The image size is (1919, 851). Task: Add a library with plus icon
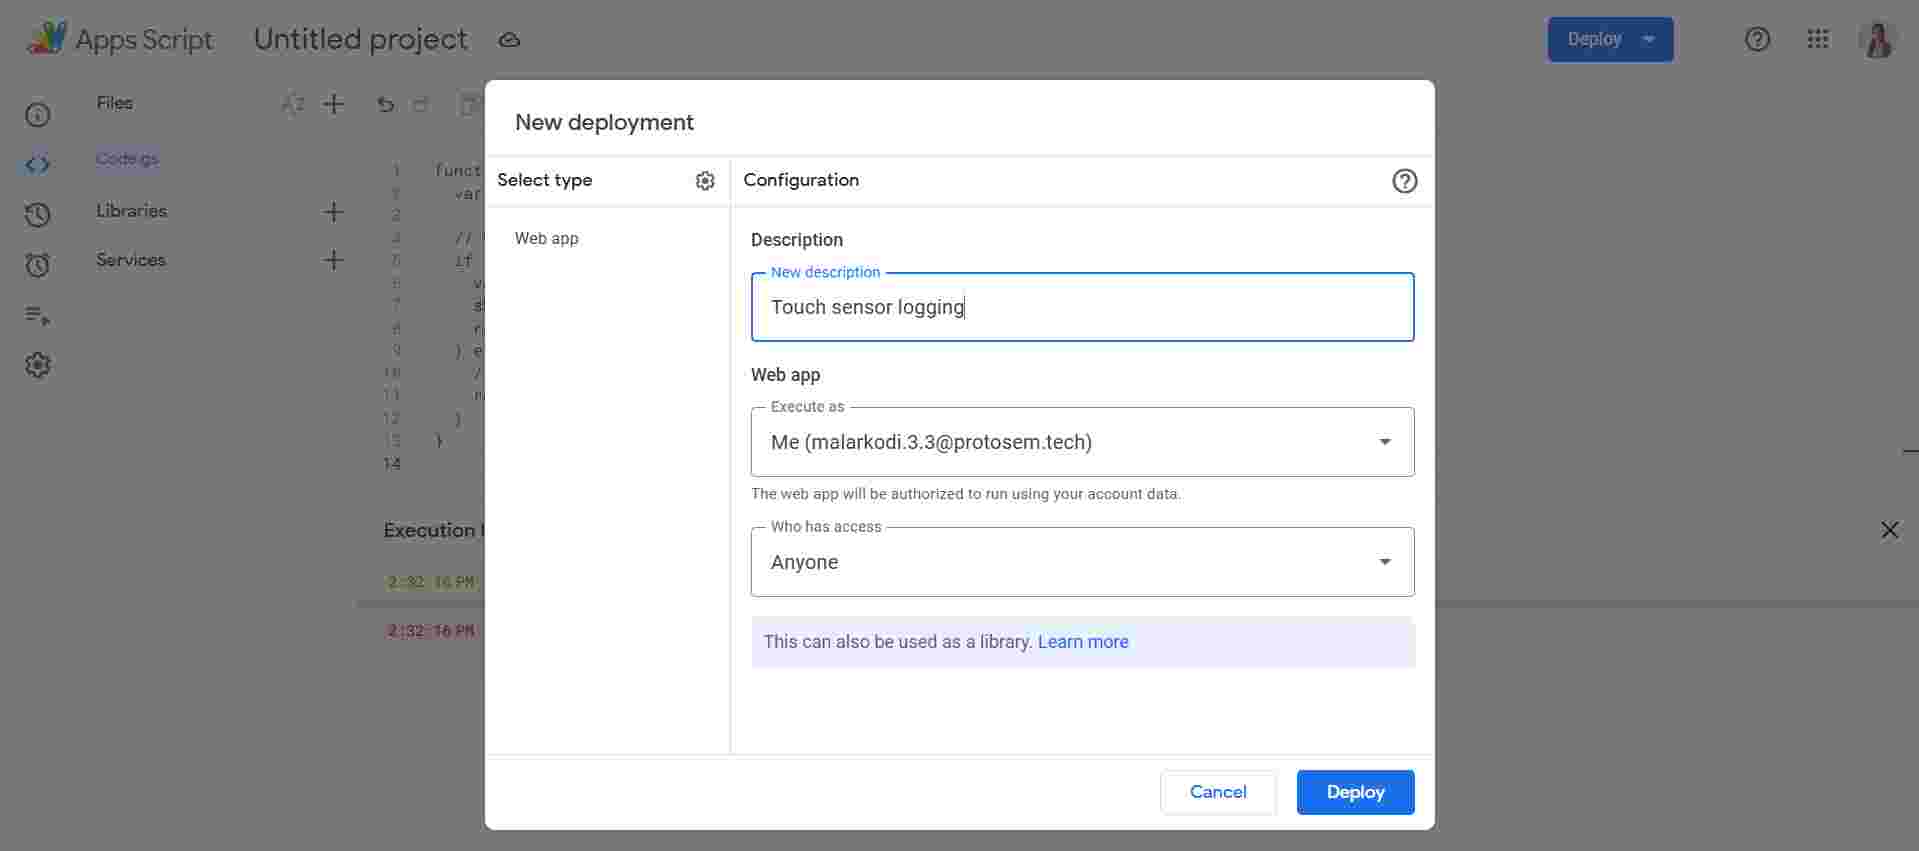click(x=334, y=212)
